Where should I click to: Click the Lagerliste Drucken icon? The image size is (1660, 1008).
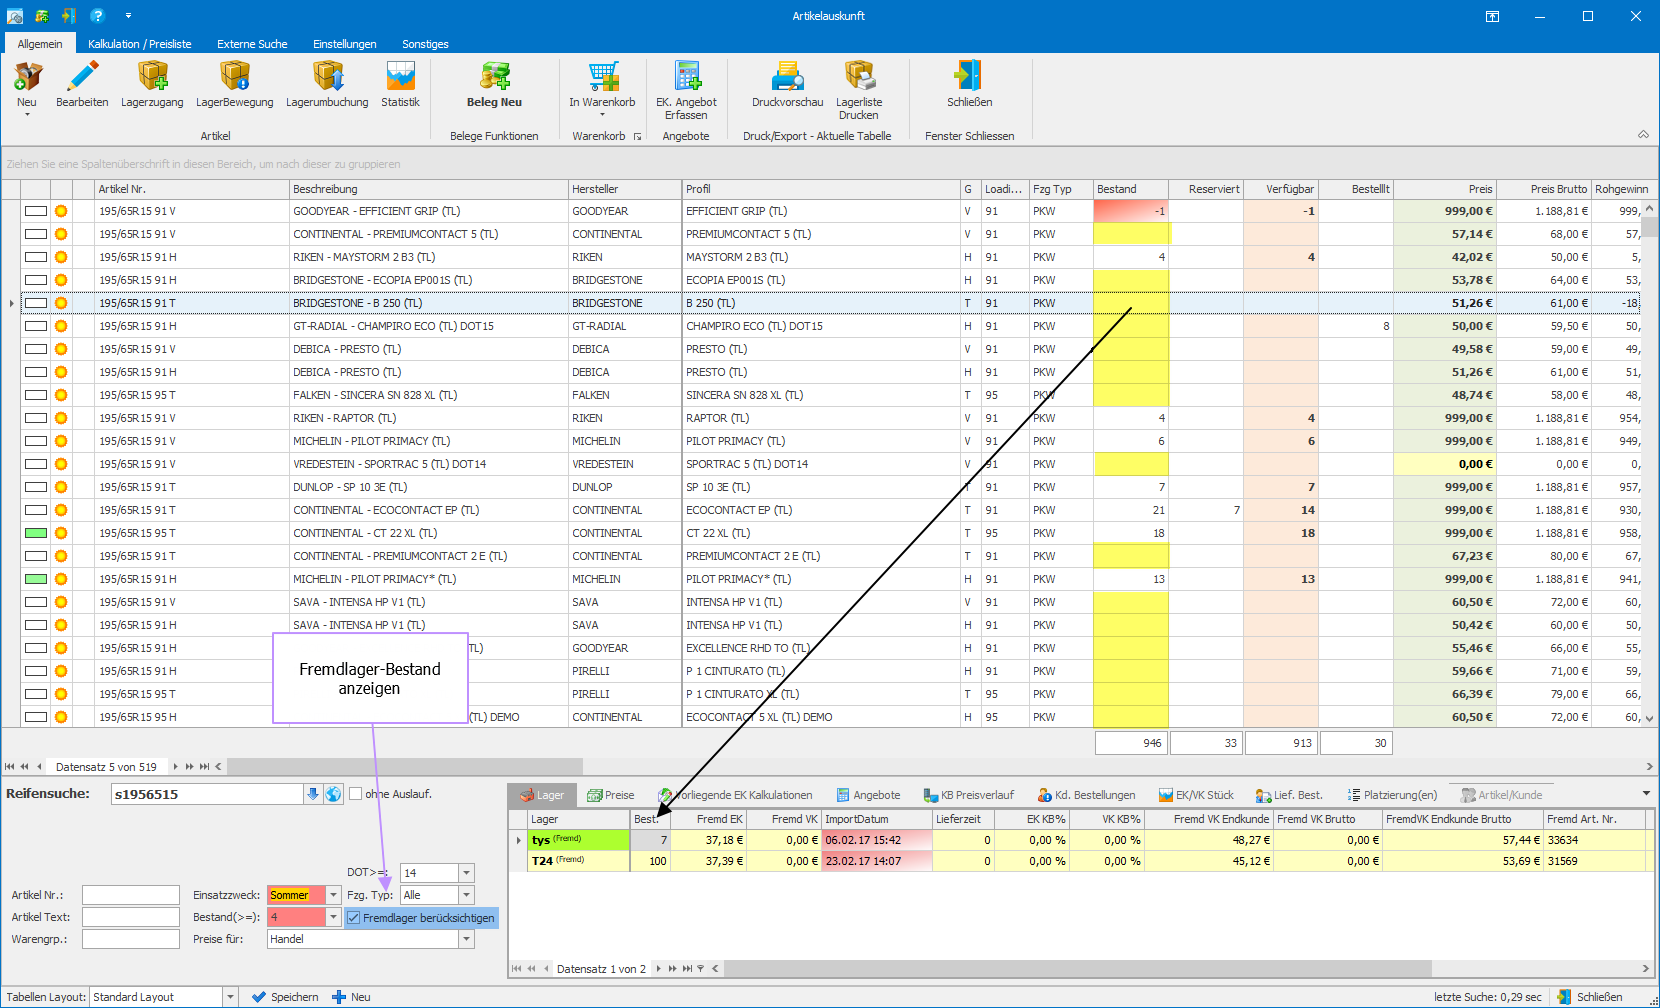click(x=859, y=77)
